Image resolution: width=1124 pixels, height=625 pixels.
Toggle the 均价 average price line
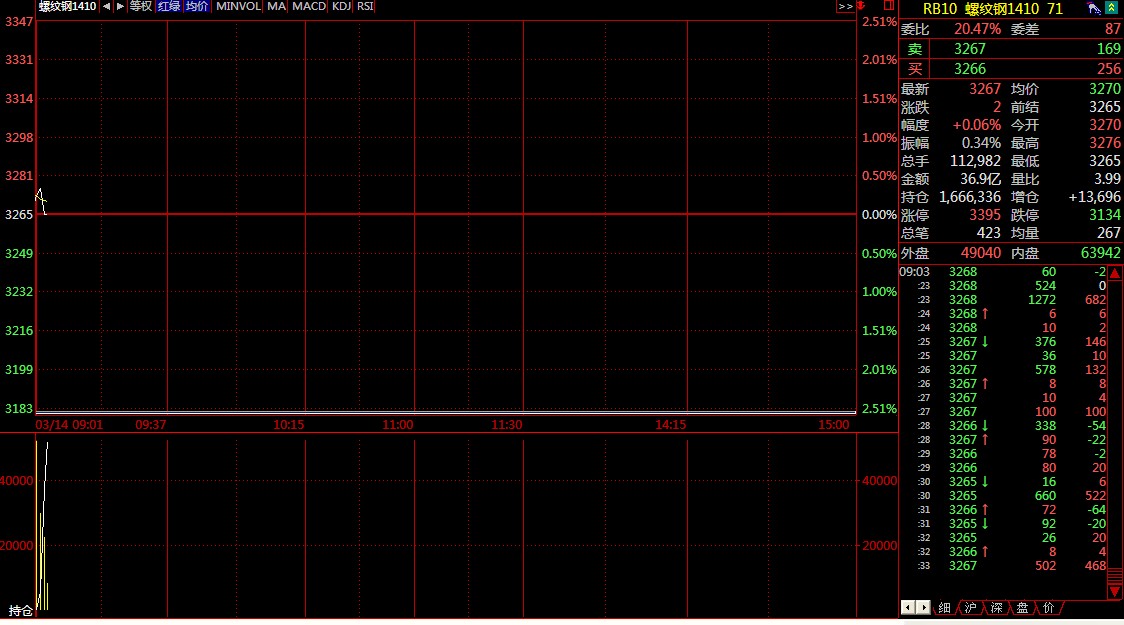(x=197, y=6)
